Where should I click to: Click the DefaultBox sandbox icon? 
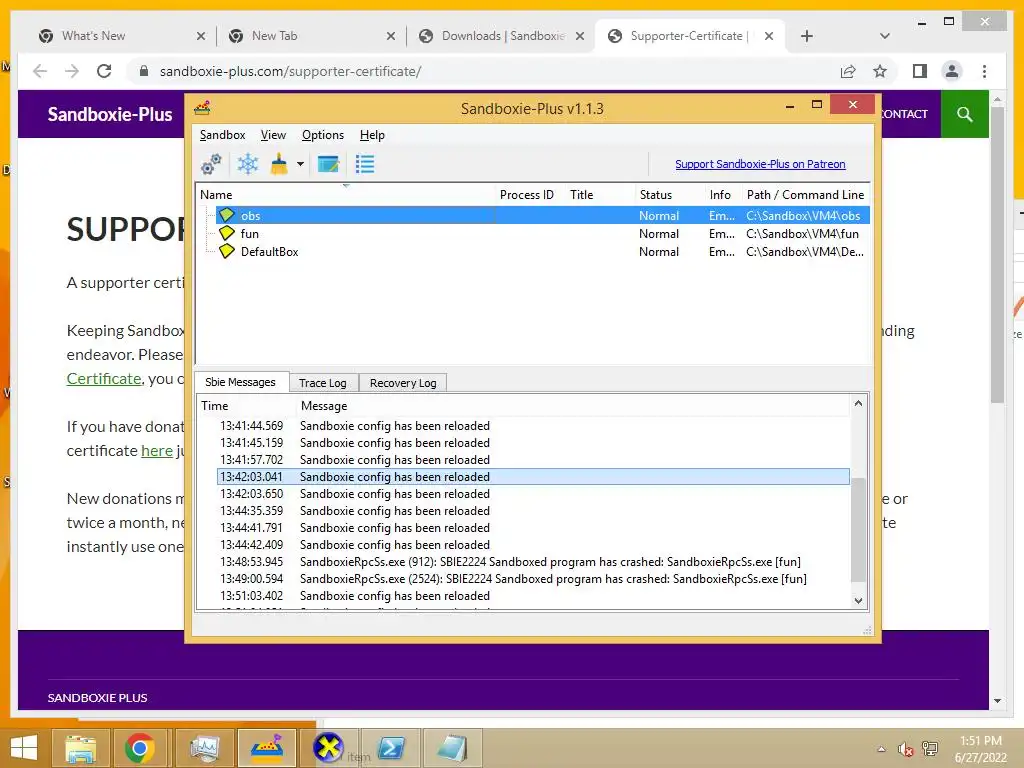point(227,251)
